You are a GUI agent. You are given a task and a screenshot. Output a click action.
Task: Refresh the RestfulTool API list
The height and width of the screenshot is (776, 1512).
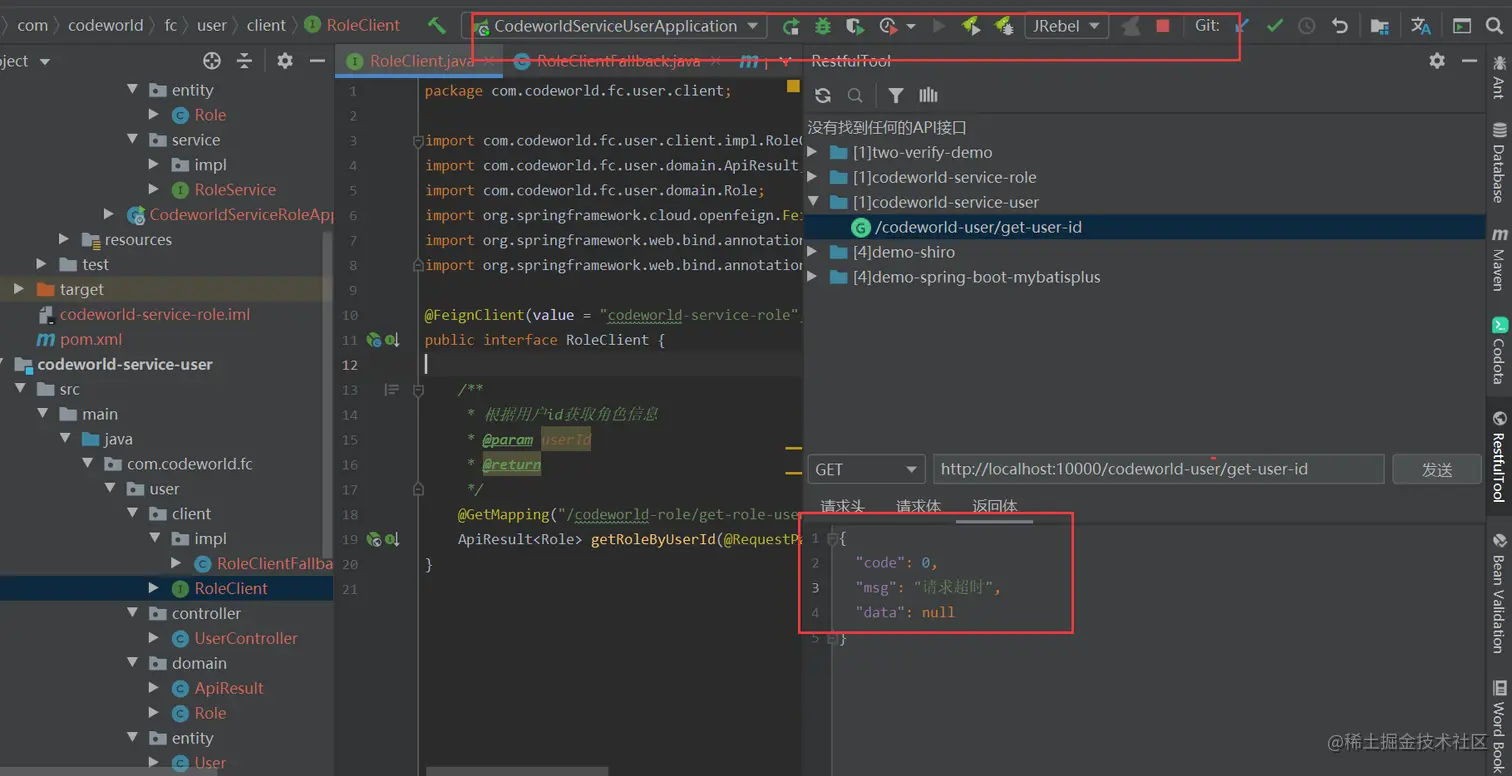pos(823,96)
